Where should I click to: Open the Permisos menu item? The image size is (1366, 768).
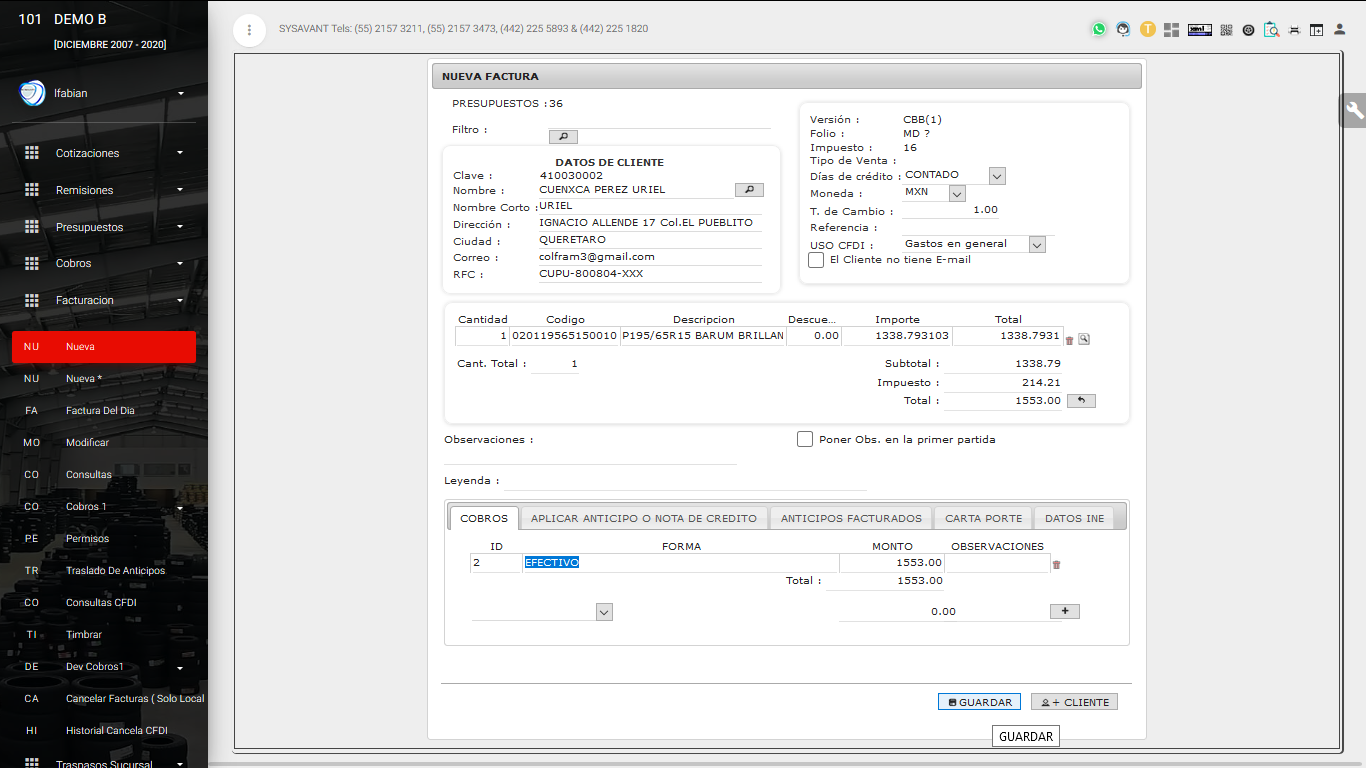[104, 539]
